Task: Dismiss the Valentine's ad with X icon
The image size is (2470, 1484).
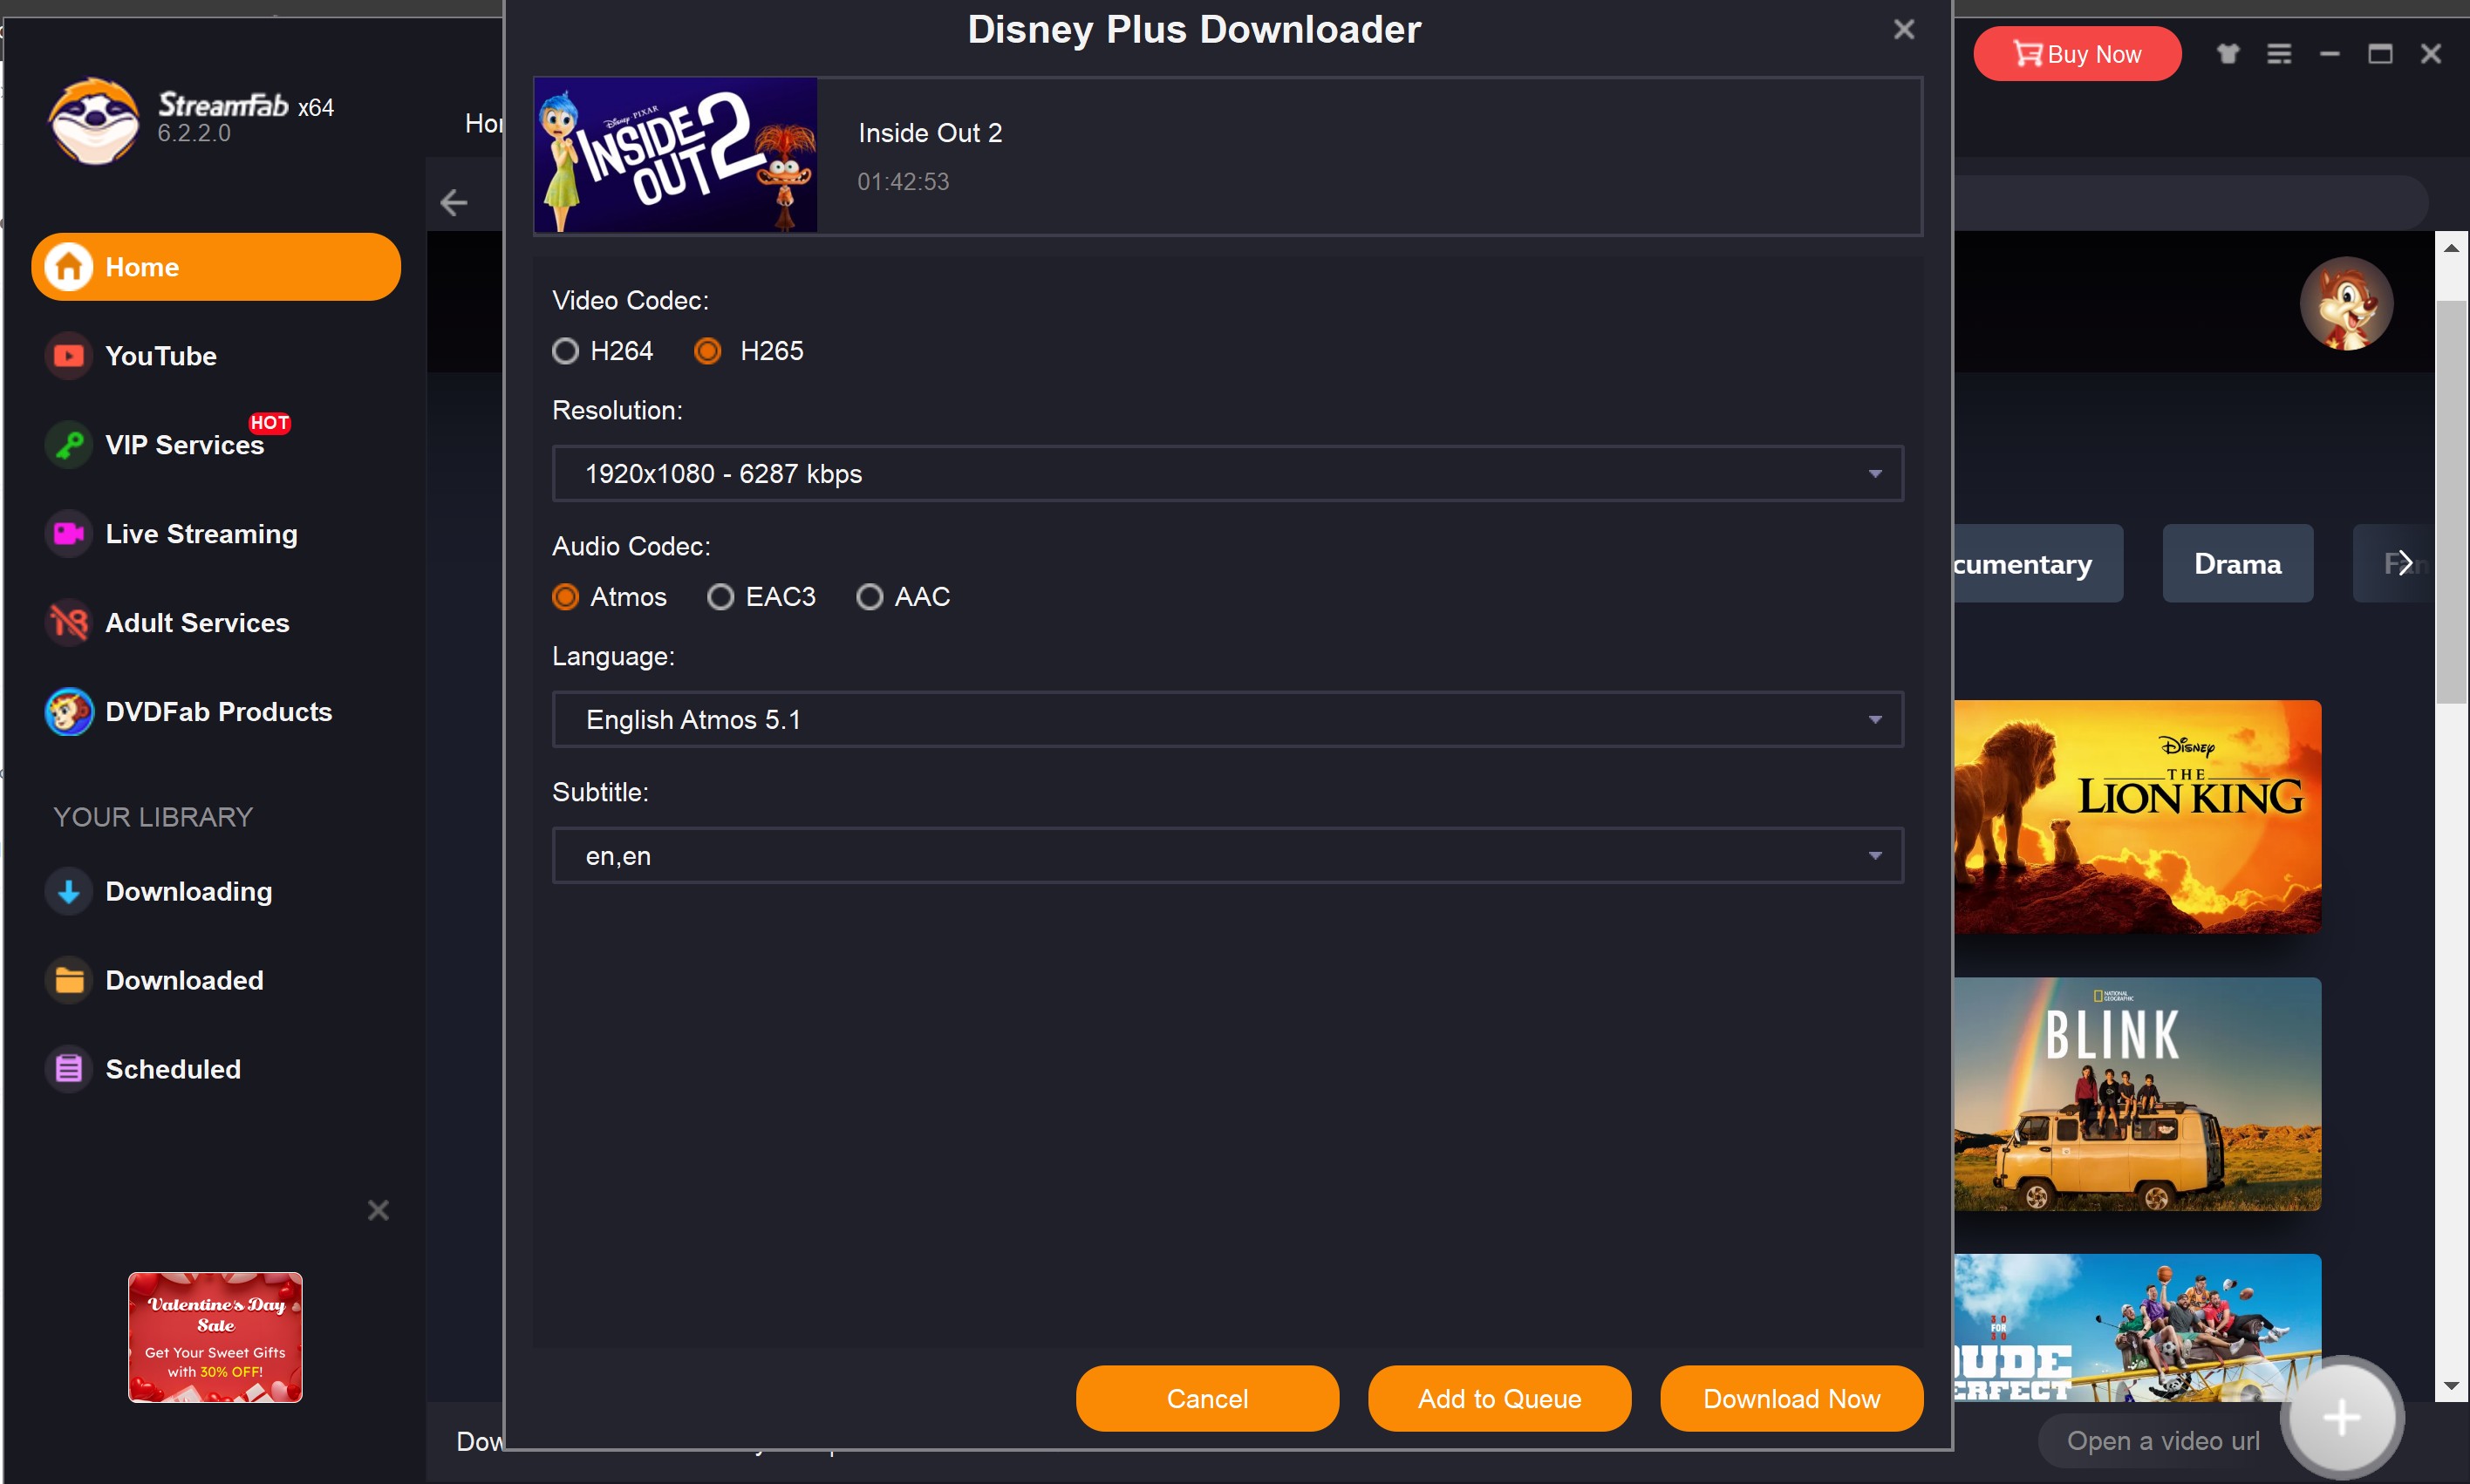Action: (x=378, y=1210)
